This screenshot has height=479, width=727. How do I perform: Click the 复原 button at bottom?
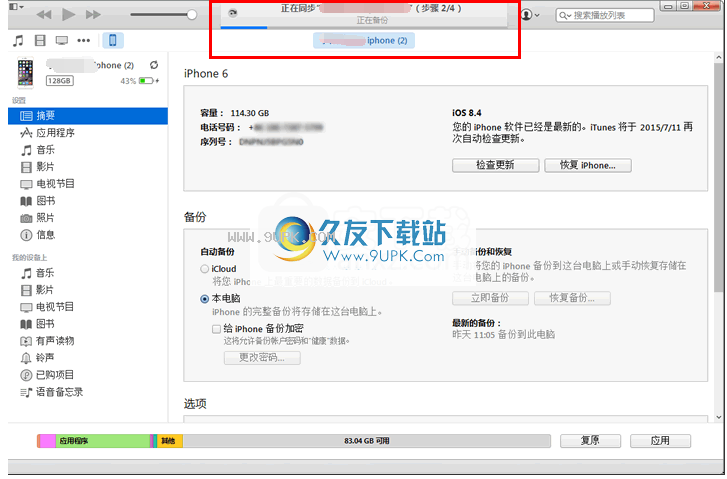point(590,441)
